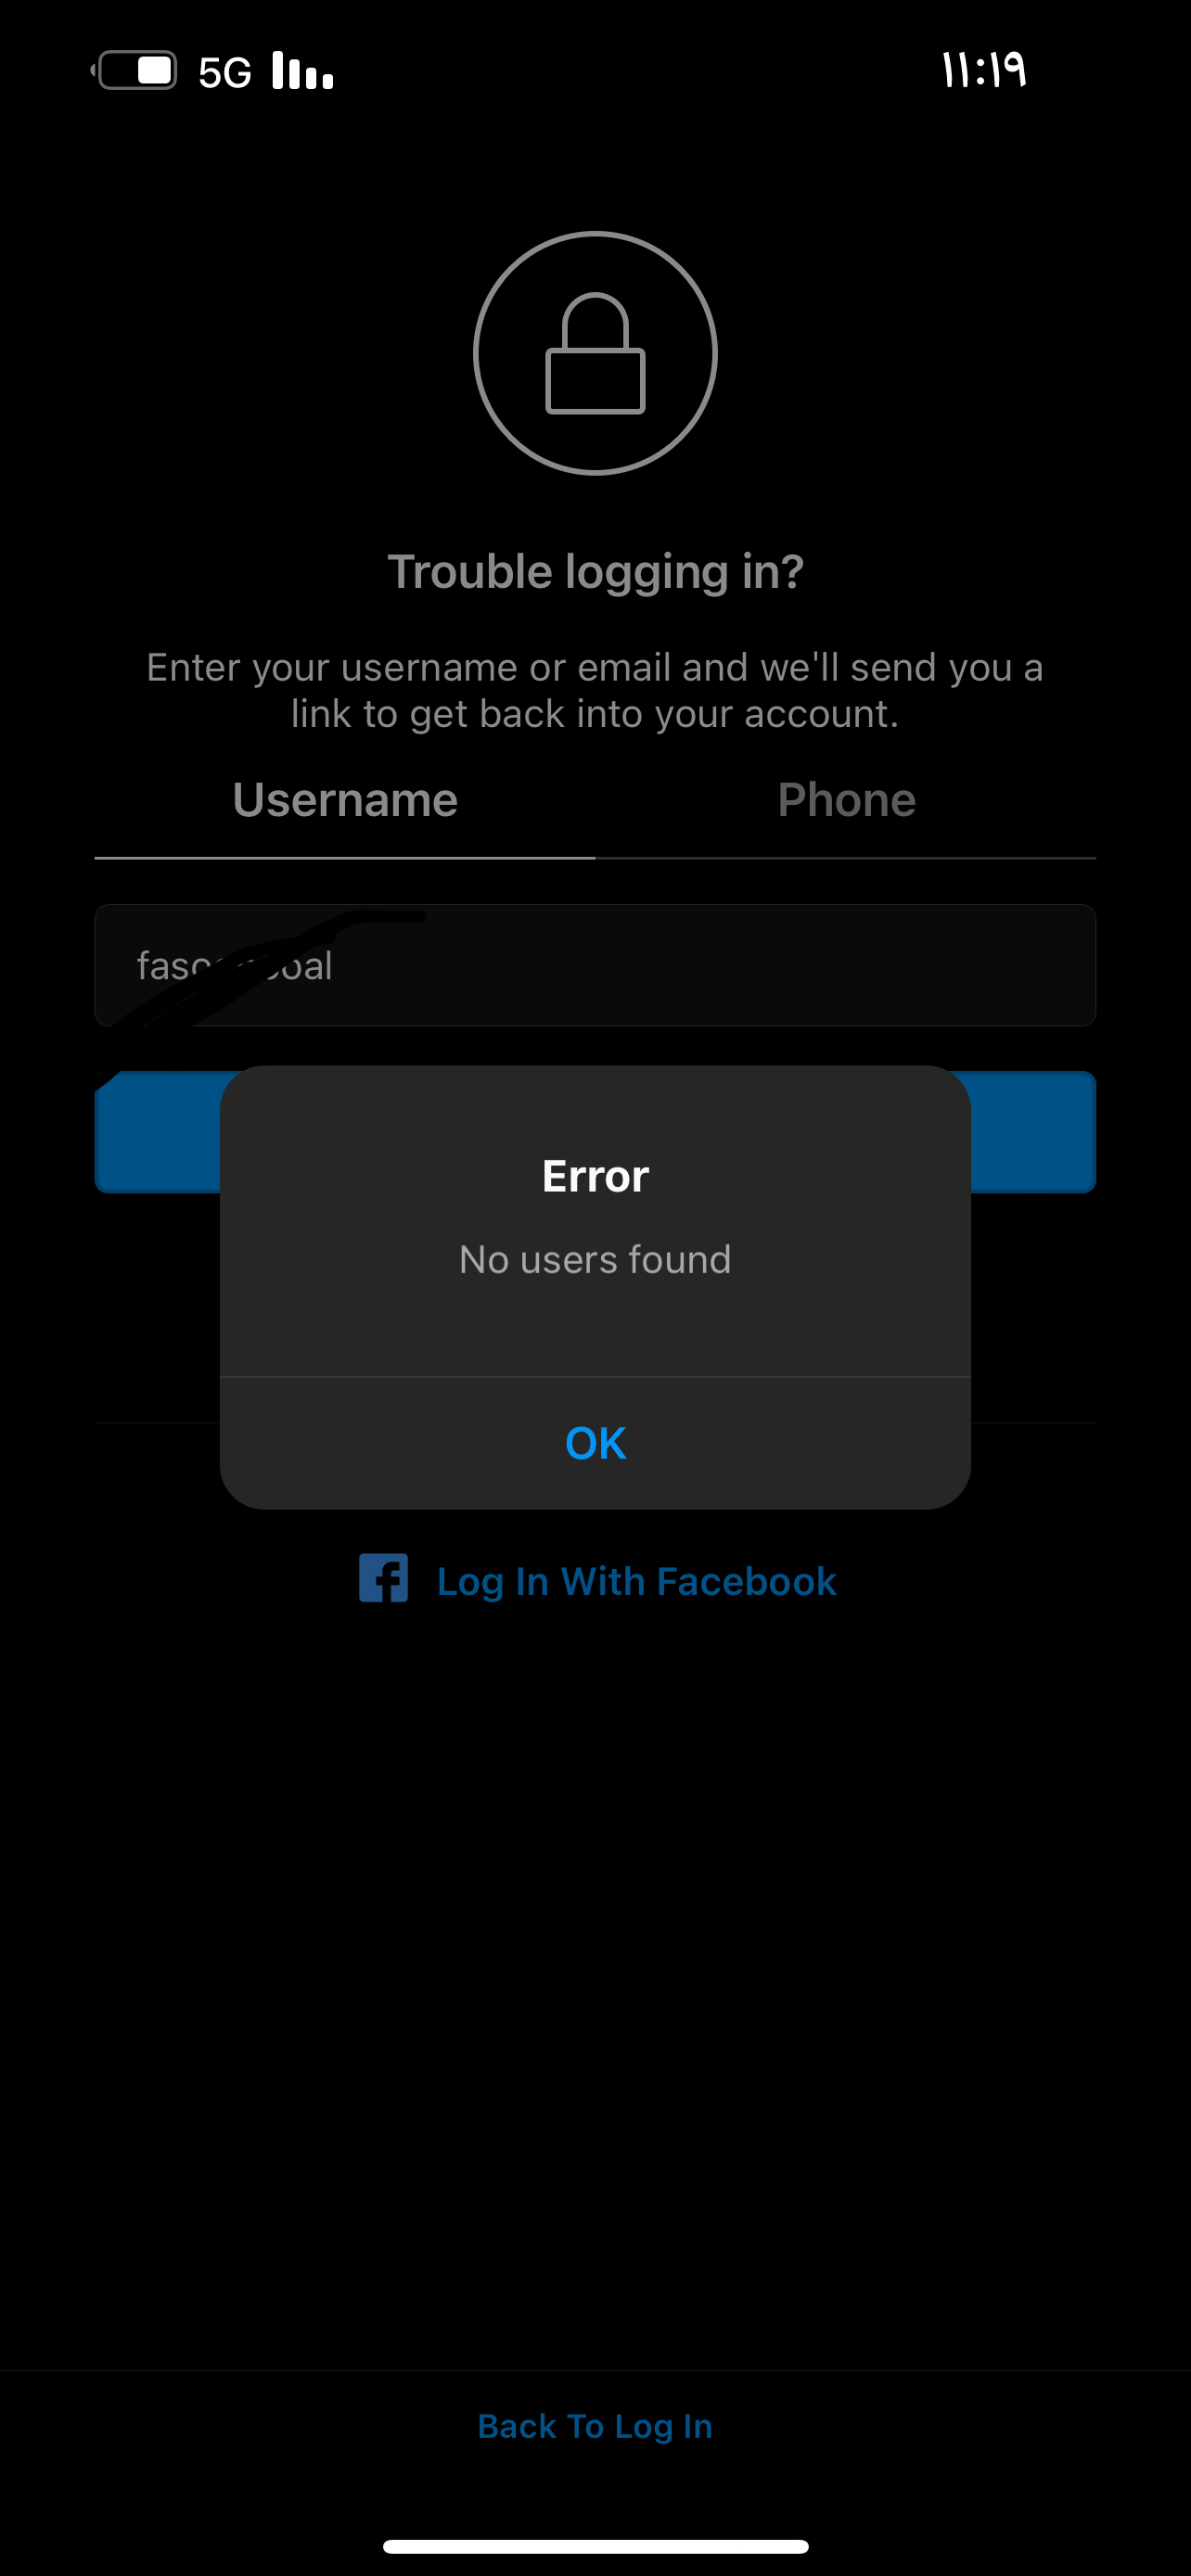Tap the 5G network indicator
This screenshot has height=2576, width=1191.
[x=225, y=72]
